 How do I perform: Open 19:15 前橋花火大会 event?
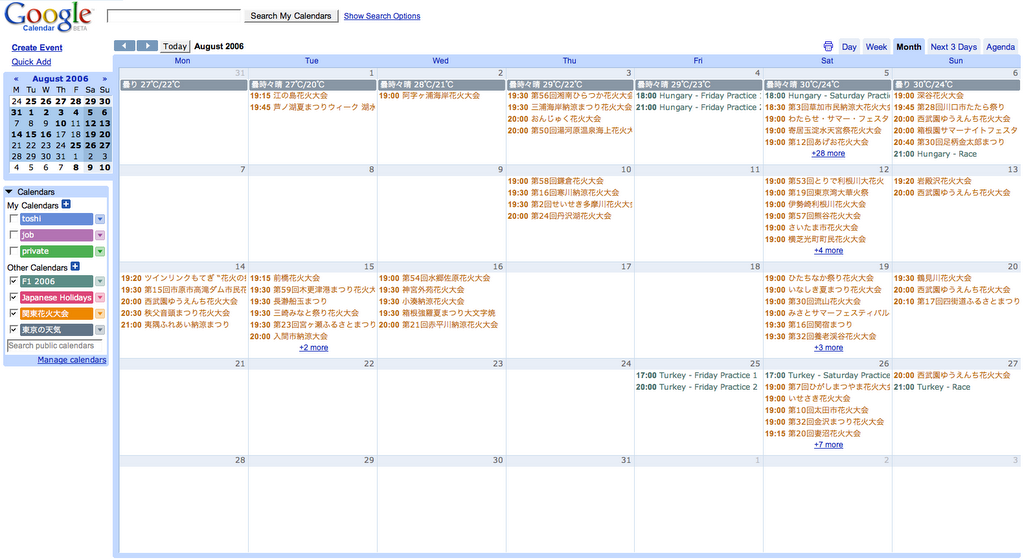pos(285,278)
